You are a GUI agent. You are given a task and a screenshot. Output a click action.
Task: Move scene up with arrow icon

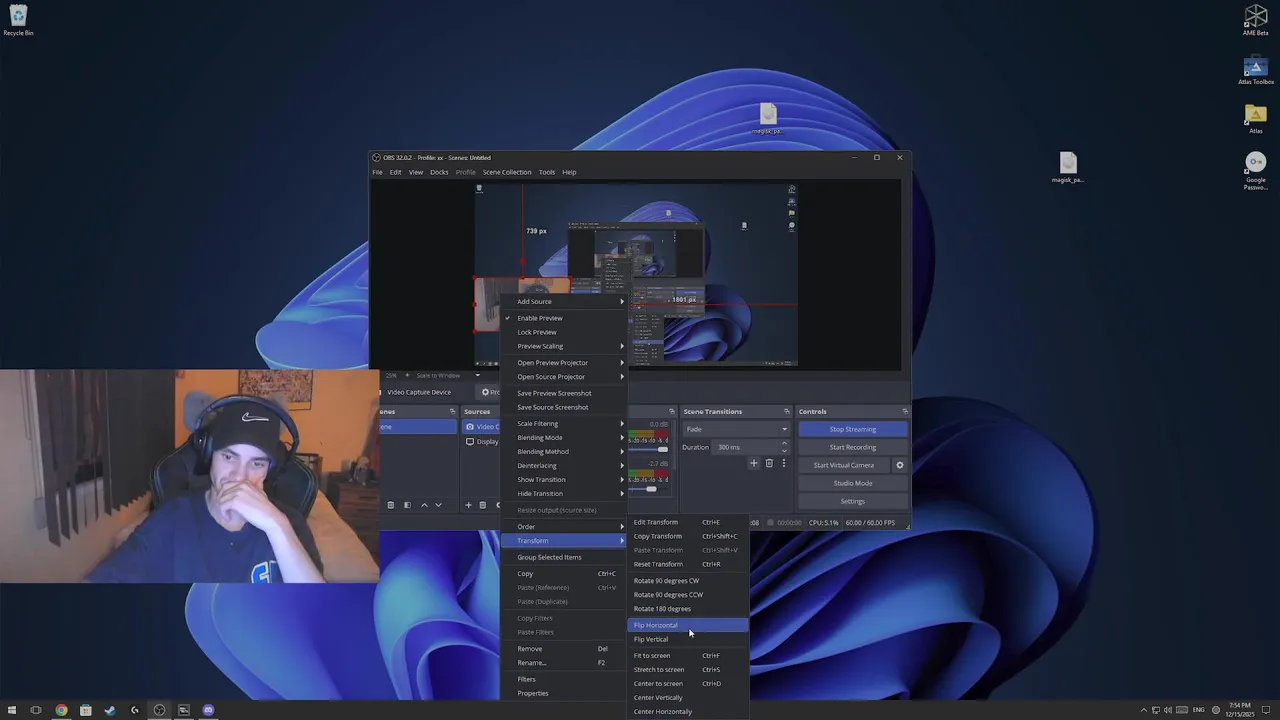pyautogui.click(x=424, y=505)
